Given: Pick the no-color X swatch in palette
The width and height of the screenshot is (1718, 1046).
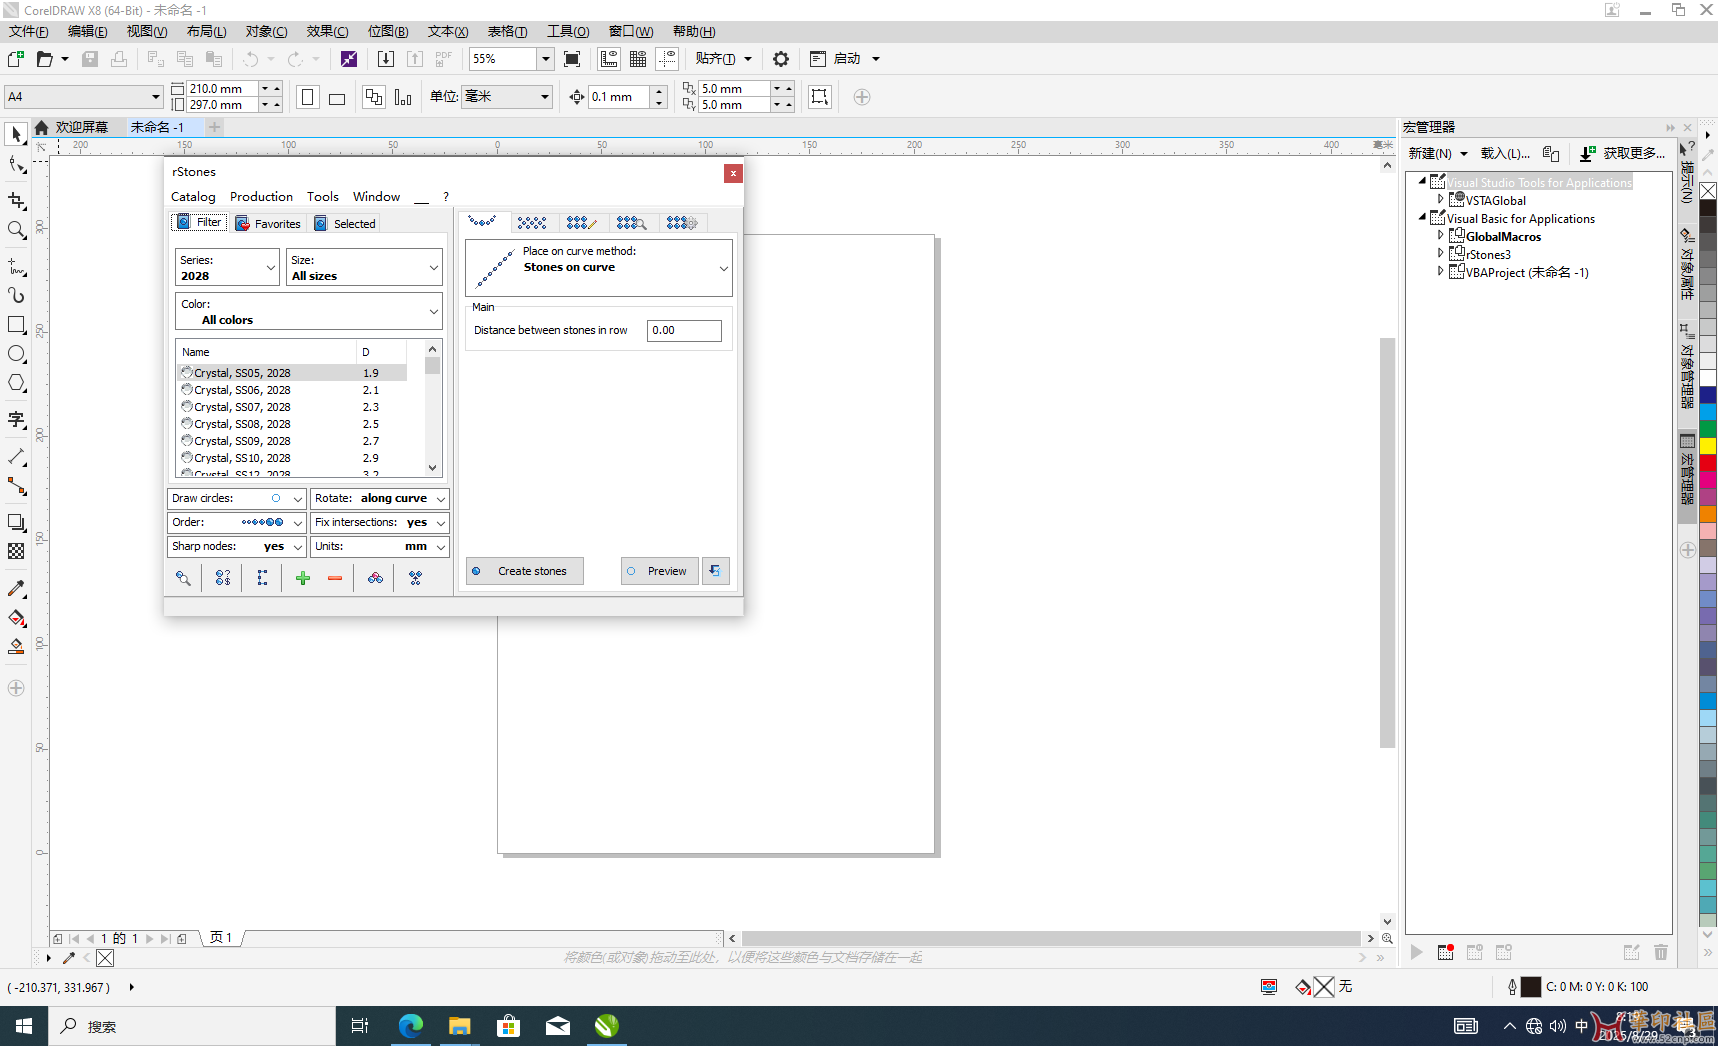Looking at the screenshot, I should (1708, 191).
